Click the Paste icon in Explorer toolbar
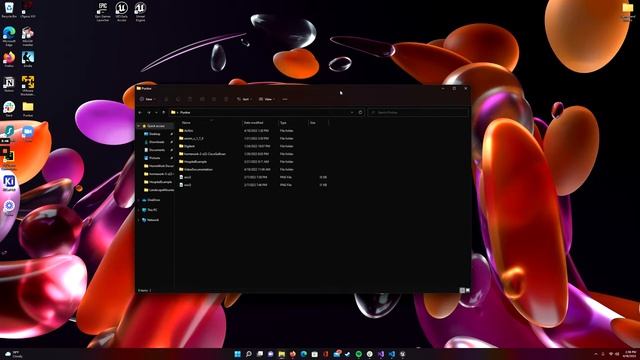The image size is (640, 360). (x=190, y=99)
